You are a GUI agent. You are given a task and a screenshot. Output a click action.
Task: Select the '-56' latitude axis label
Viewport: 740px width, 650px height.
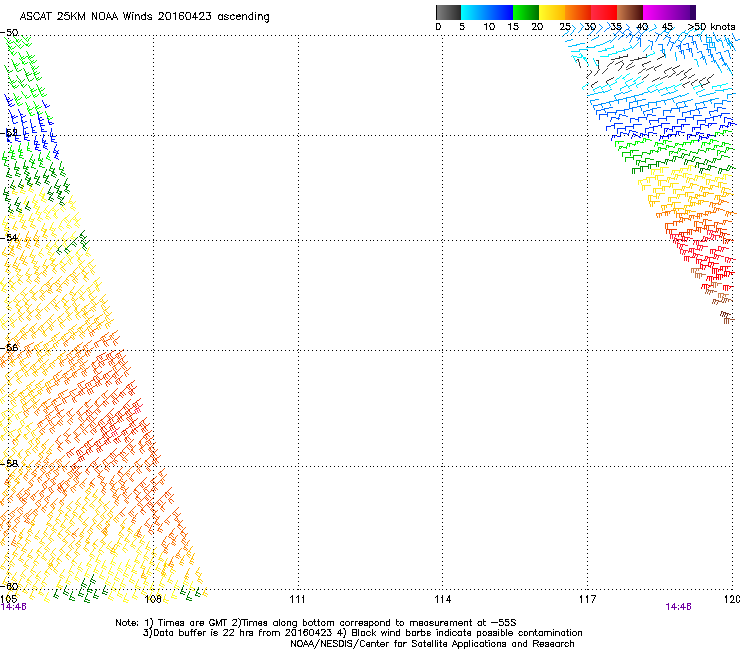click(9, 347)
